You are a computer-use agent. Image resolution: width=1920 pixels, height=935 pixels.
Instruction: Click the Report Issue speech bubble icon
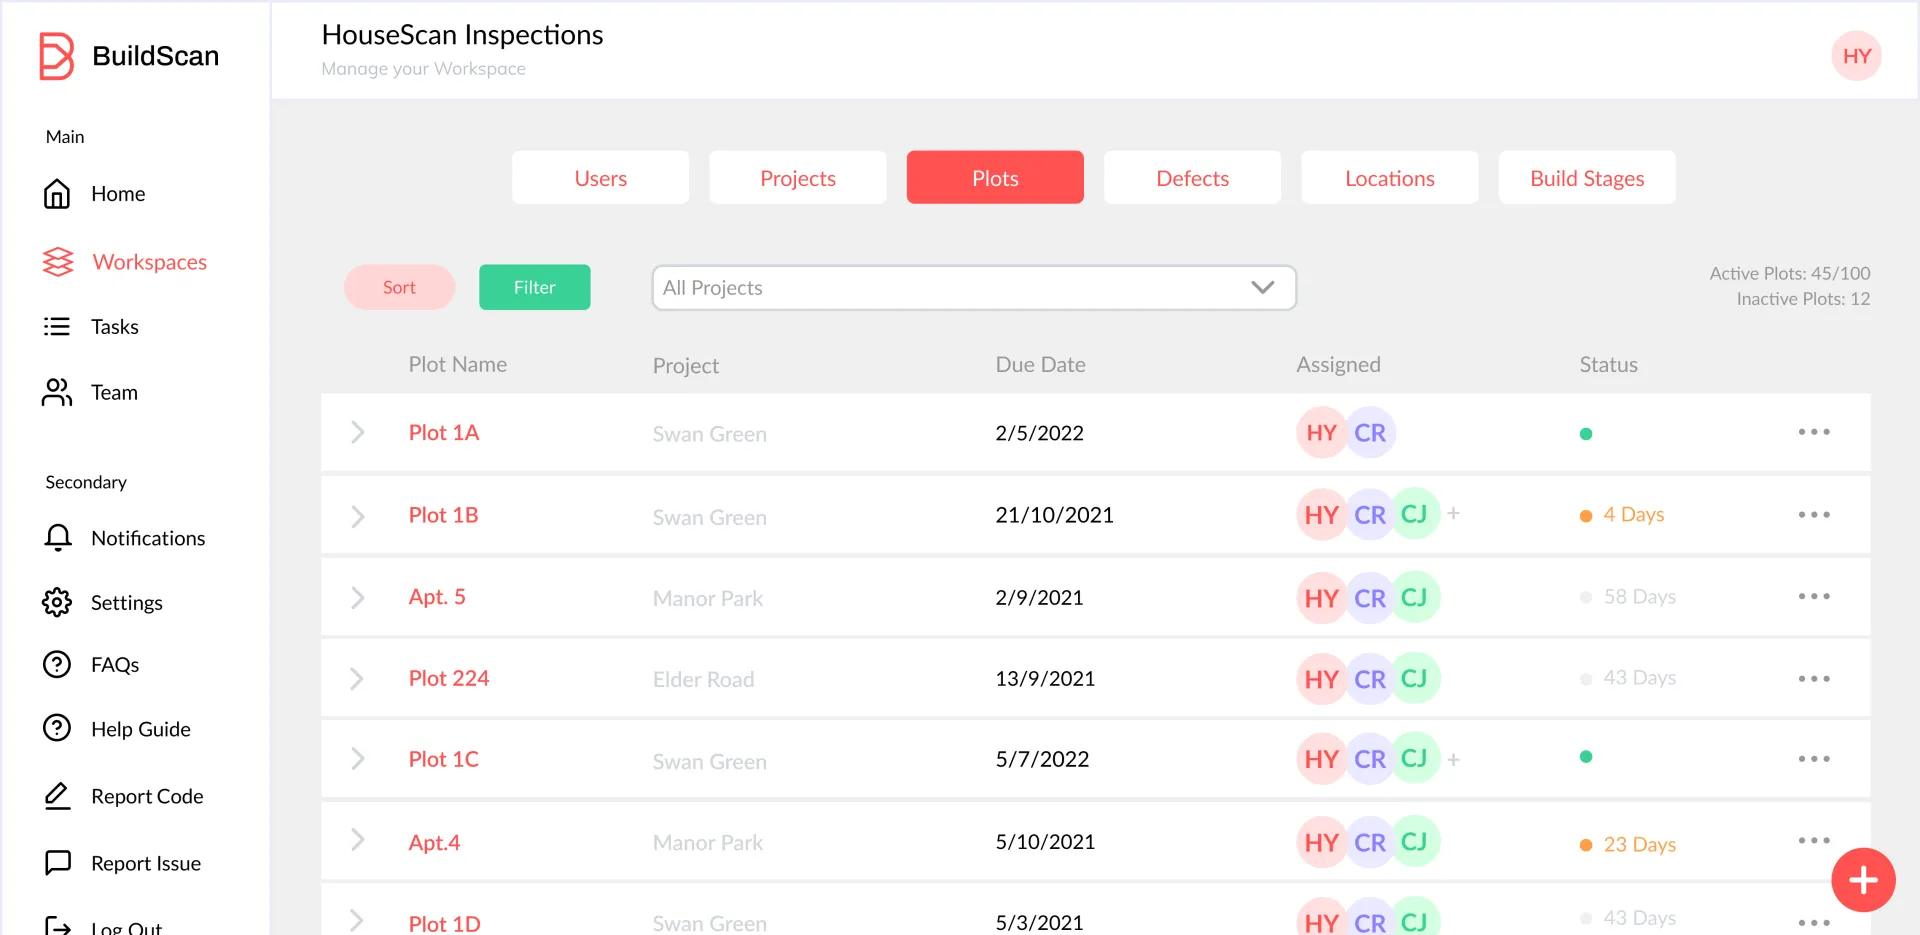(x=58, y=862)
